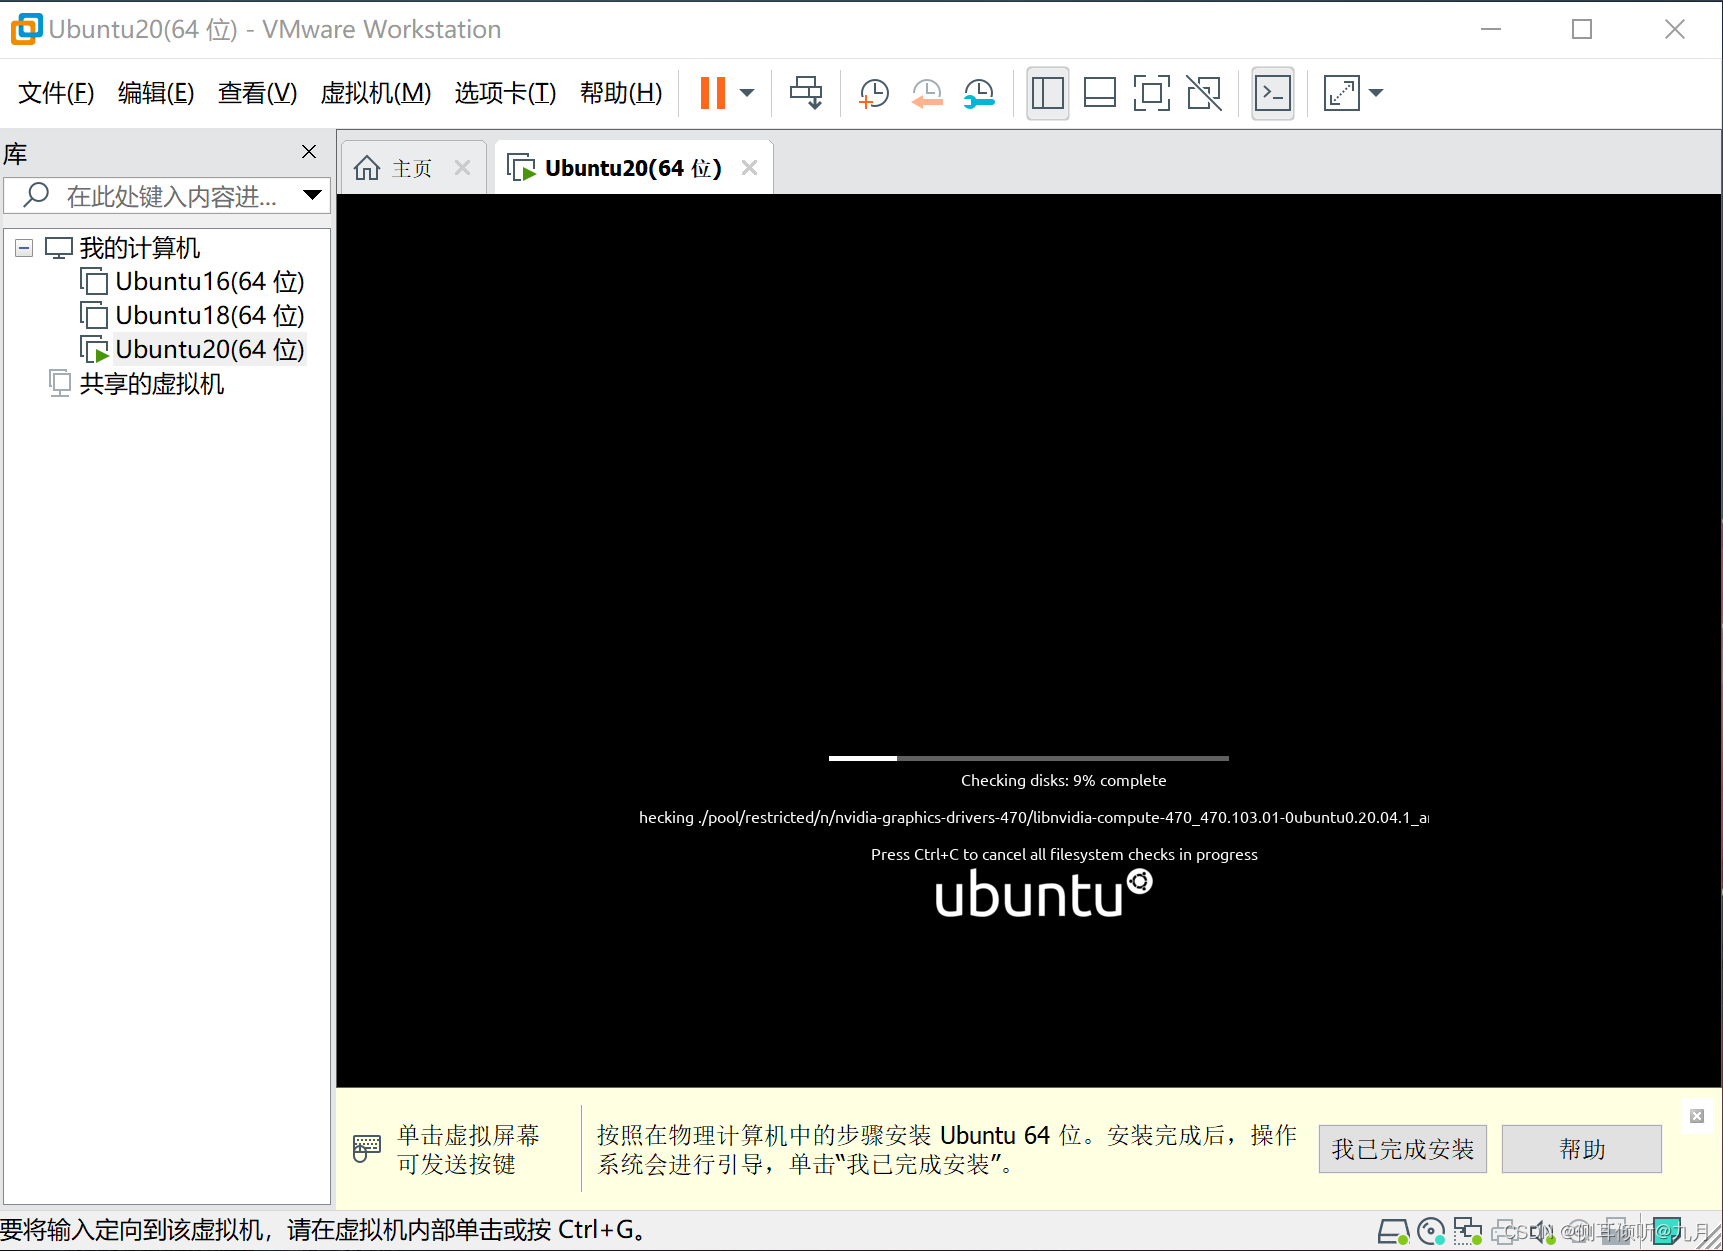Click the keyboard icon in hint bar

coord(367,1148)
